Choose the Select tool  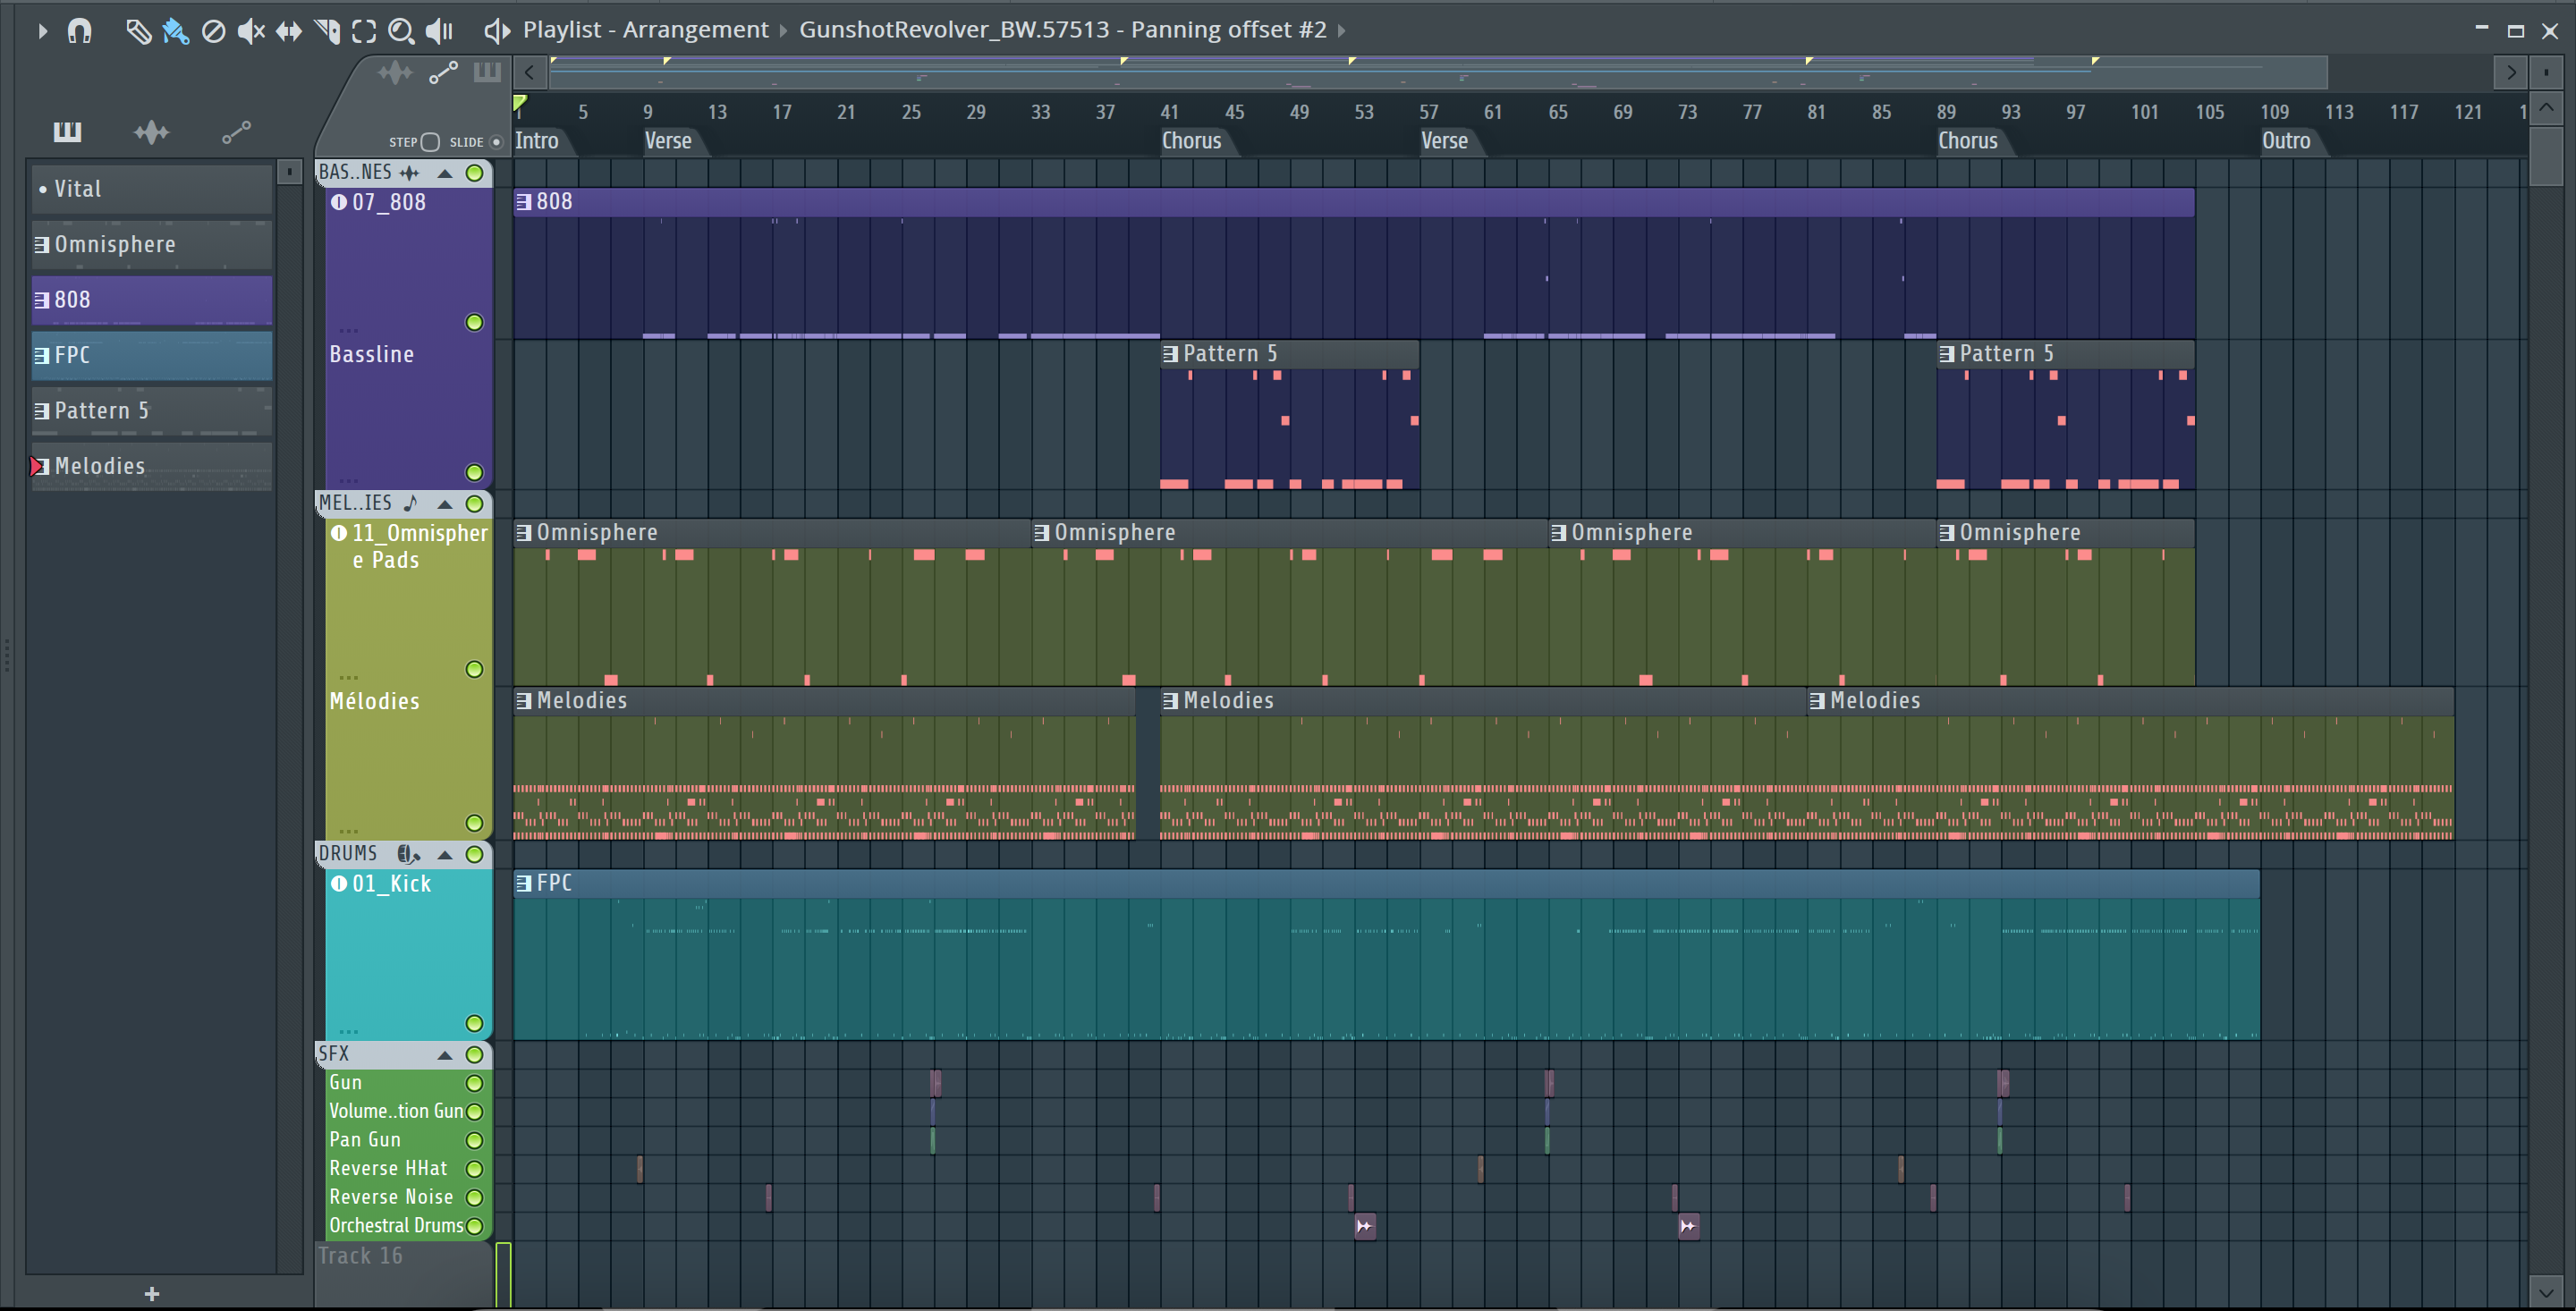pyautogui.click(x=364, y=31)
